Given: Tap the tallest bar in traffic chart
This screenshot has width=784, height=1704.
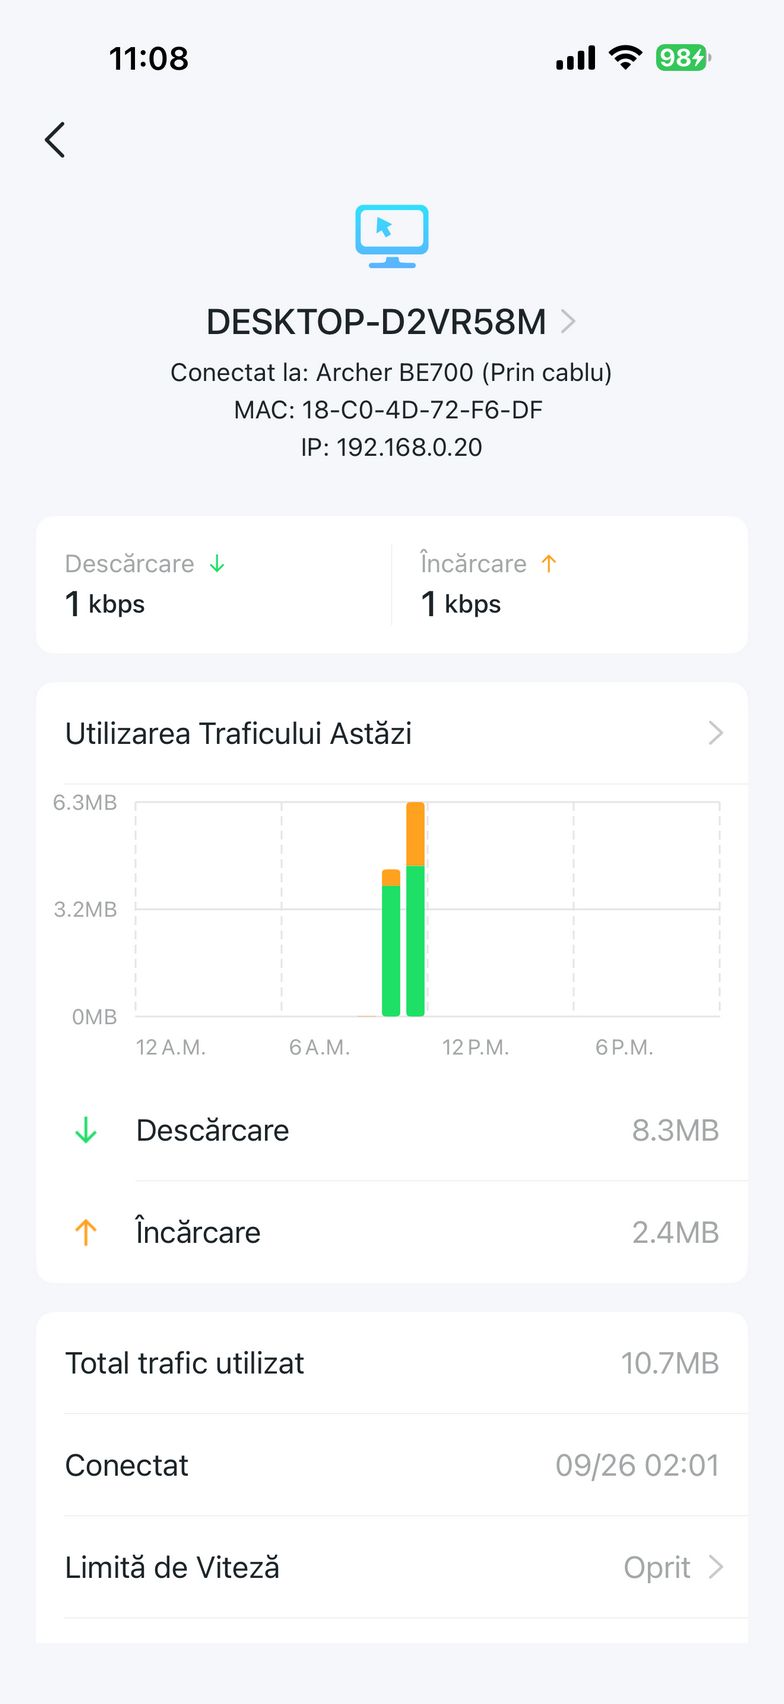Looking at the screenshot, I should pos(416,910).
